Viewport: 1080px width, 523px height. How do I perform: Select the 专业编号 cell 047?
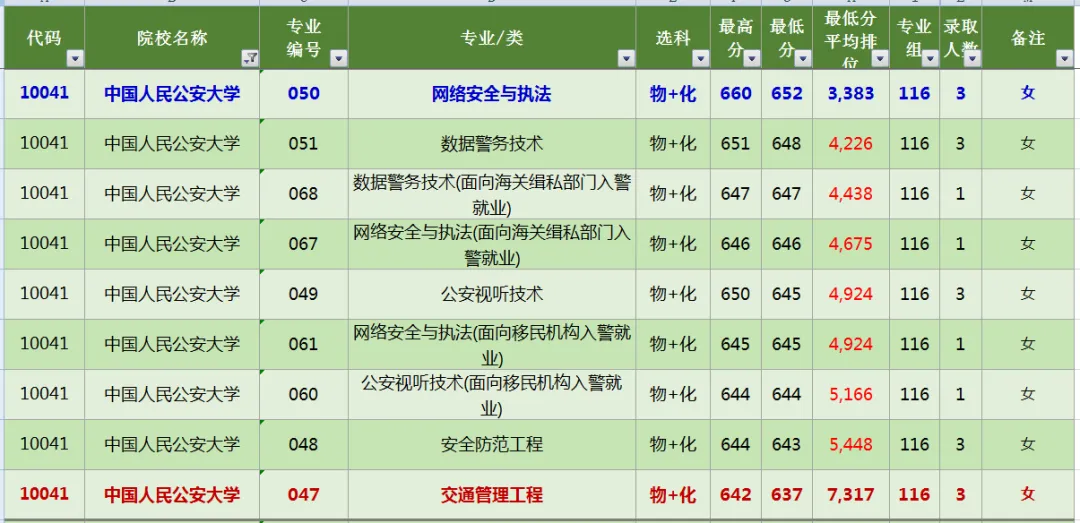pos(304,494)
